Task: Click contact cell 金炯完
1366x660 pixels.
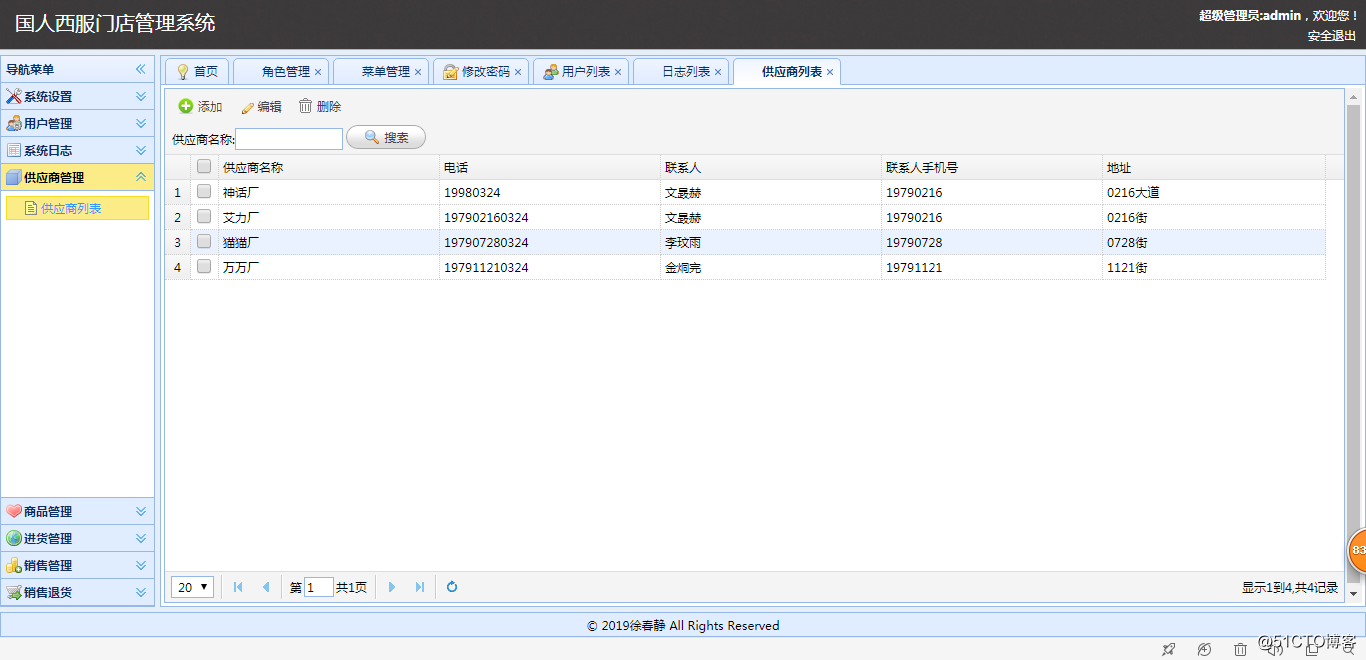Action: 771,267
